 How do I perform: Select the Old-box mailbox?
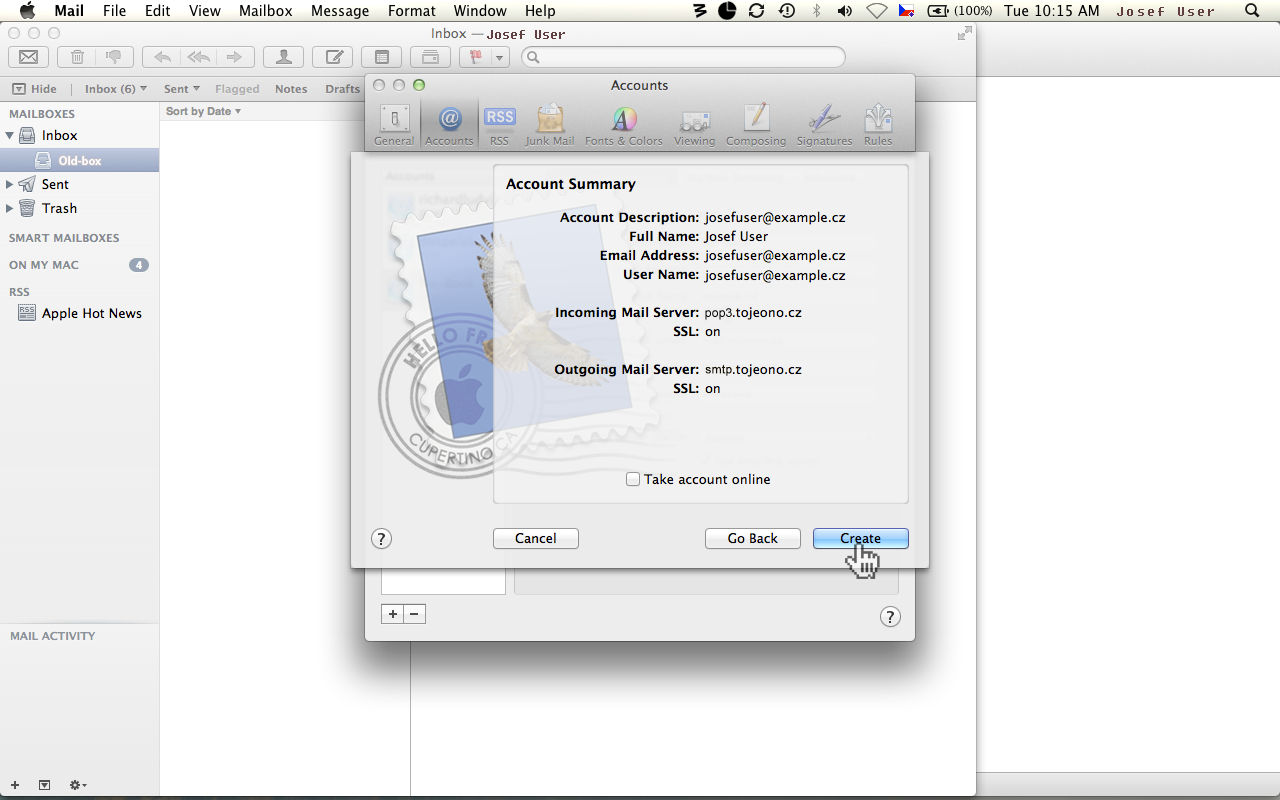click(79, 160)
